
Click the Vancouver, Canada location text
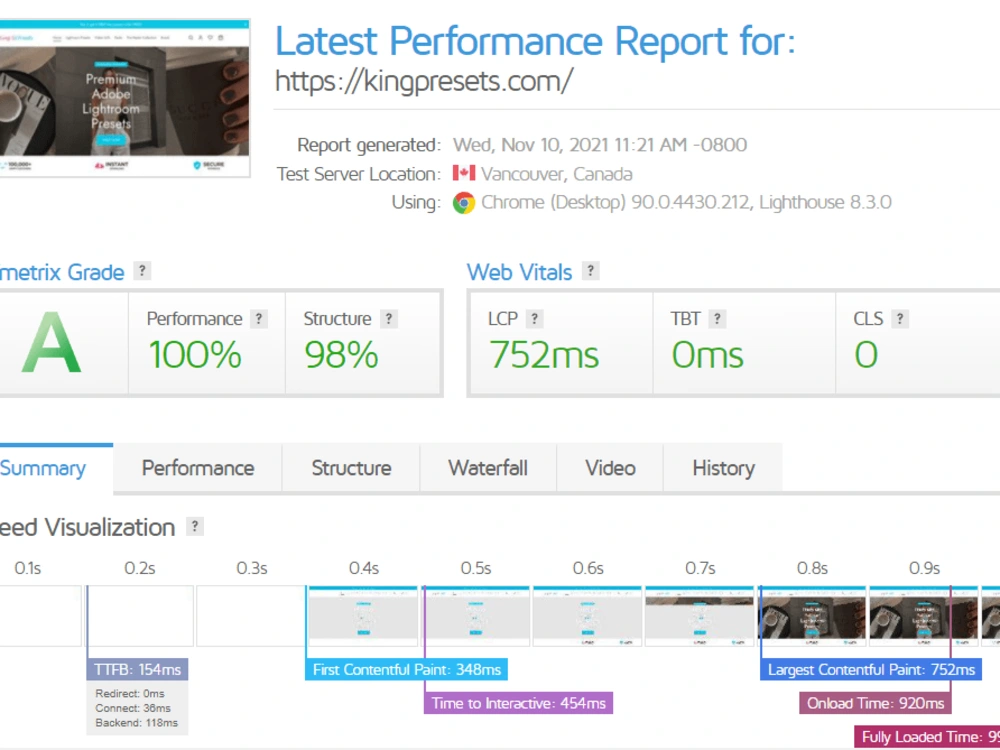(557, 174)
